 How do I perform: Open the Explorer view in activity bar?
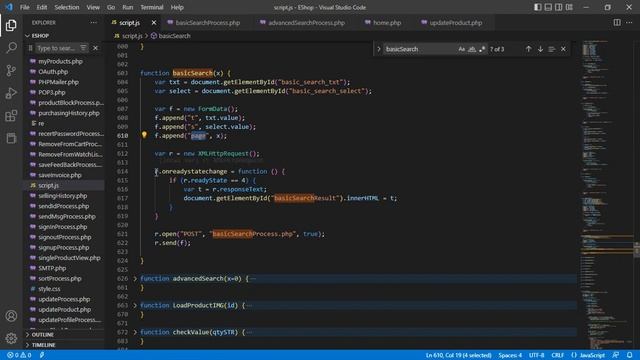coord(11,25)
